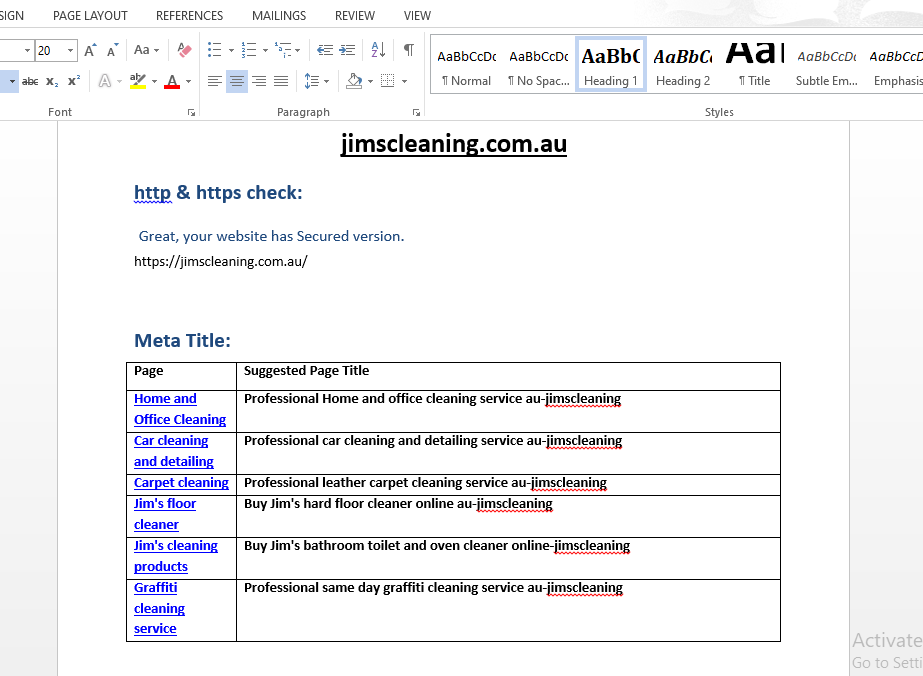Click the Numbering list icon

(249, 50)
